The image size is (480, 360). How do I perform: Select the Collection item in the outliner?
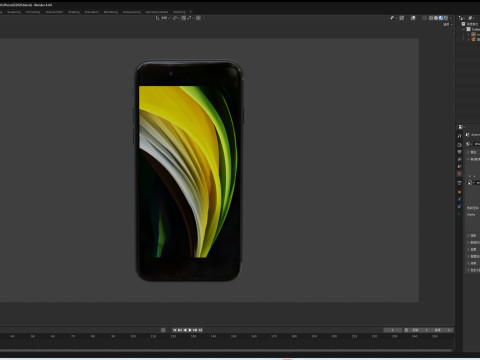click(x=474, y=29)
